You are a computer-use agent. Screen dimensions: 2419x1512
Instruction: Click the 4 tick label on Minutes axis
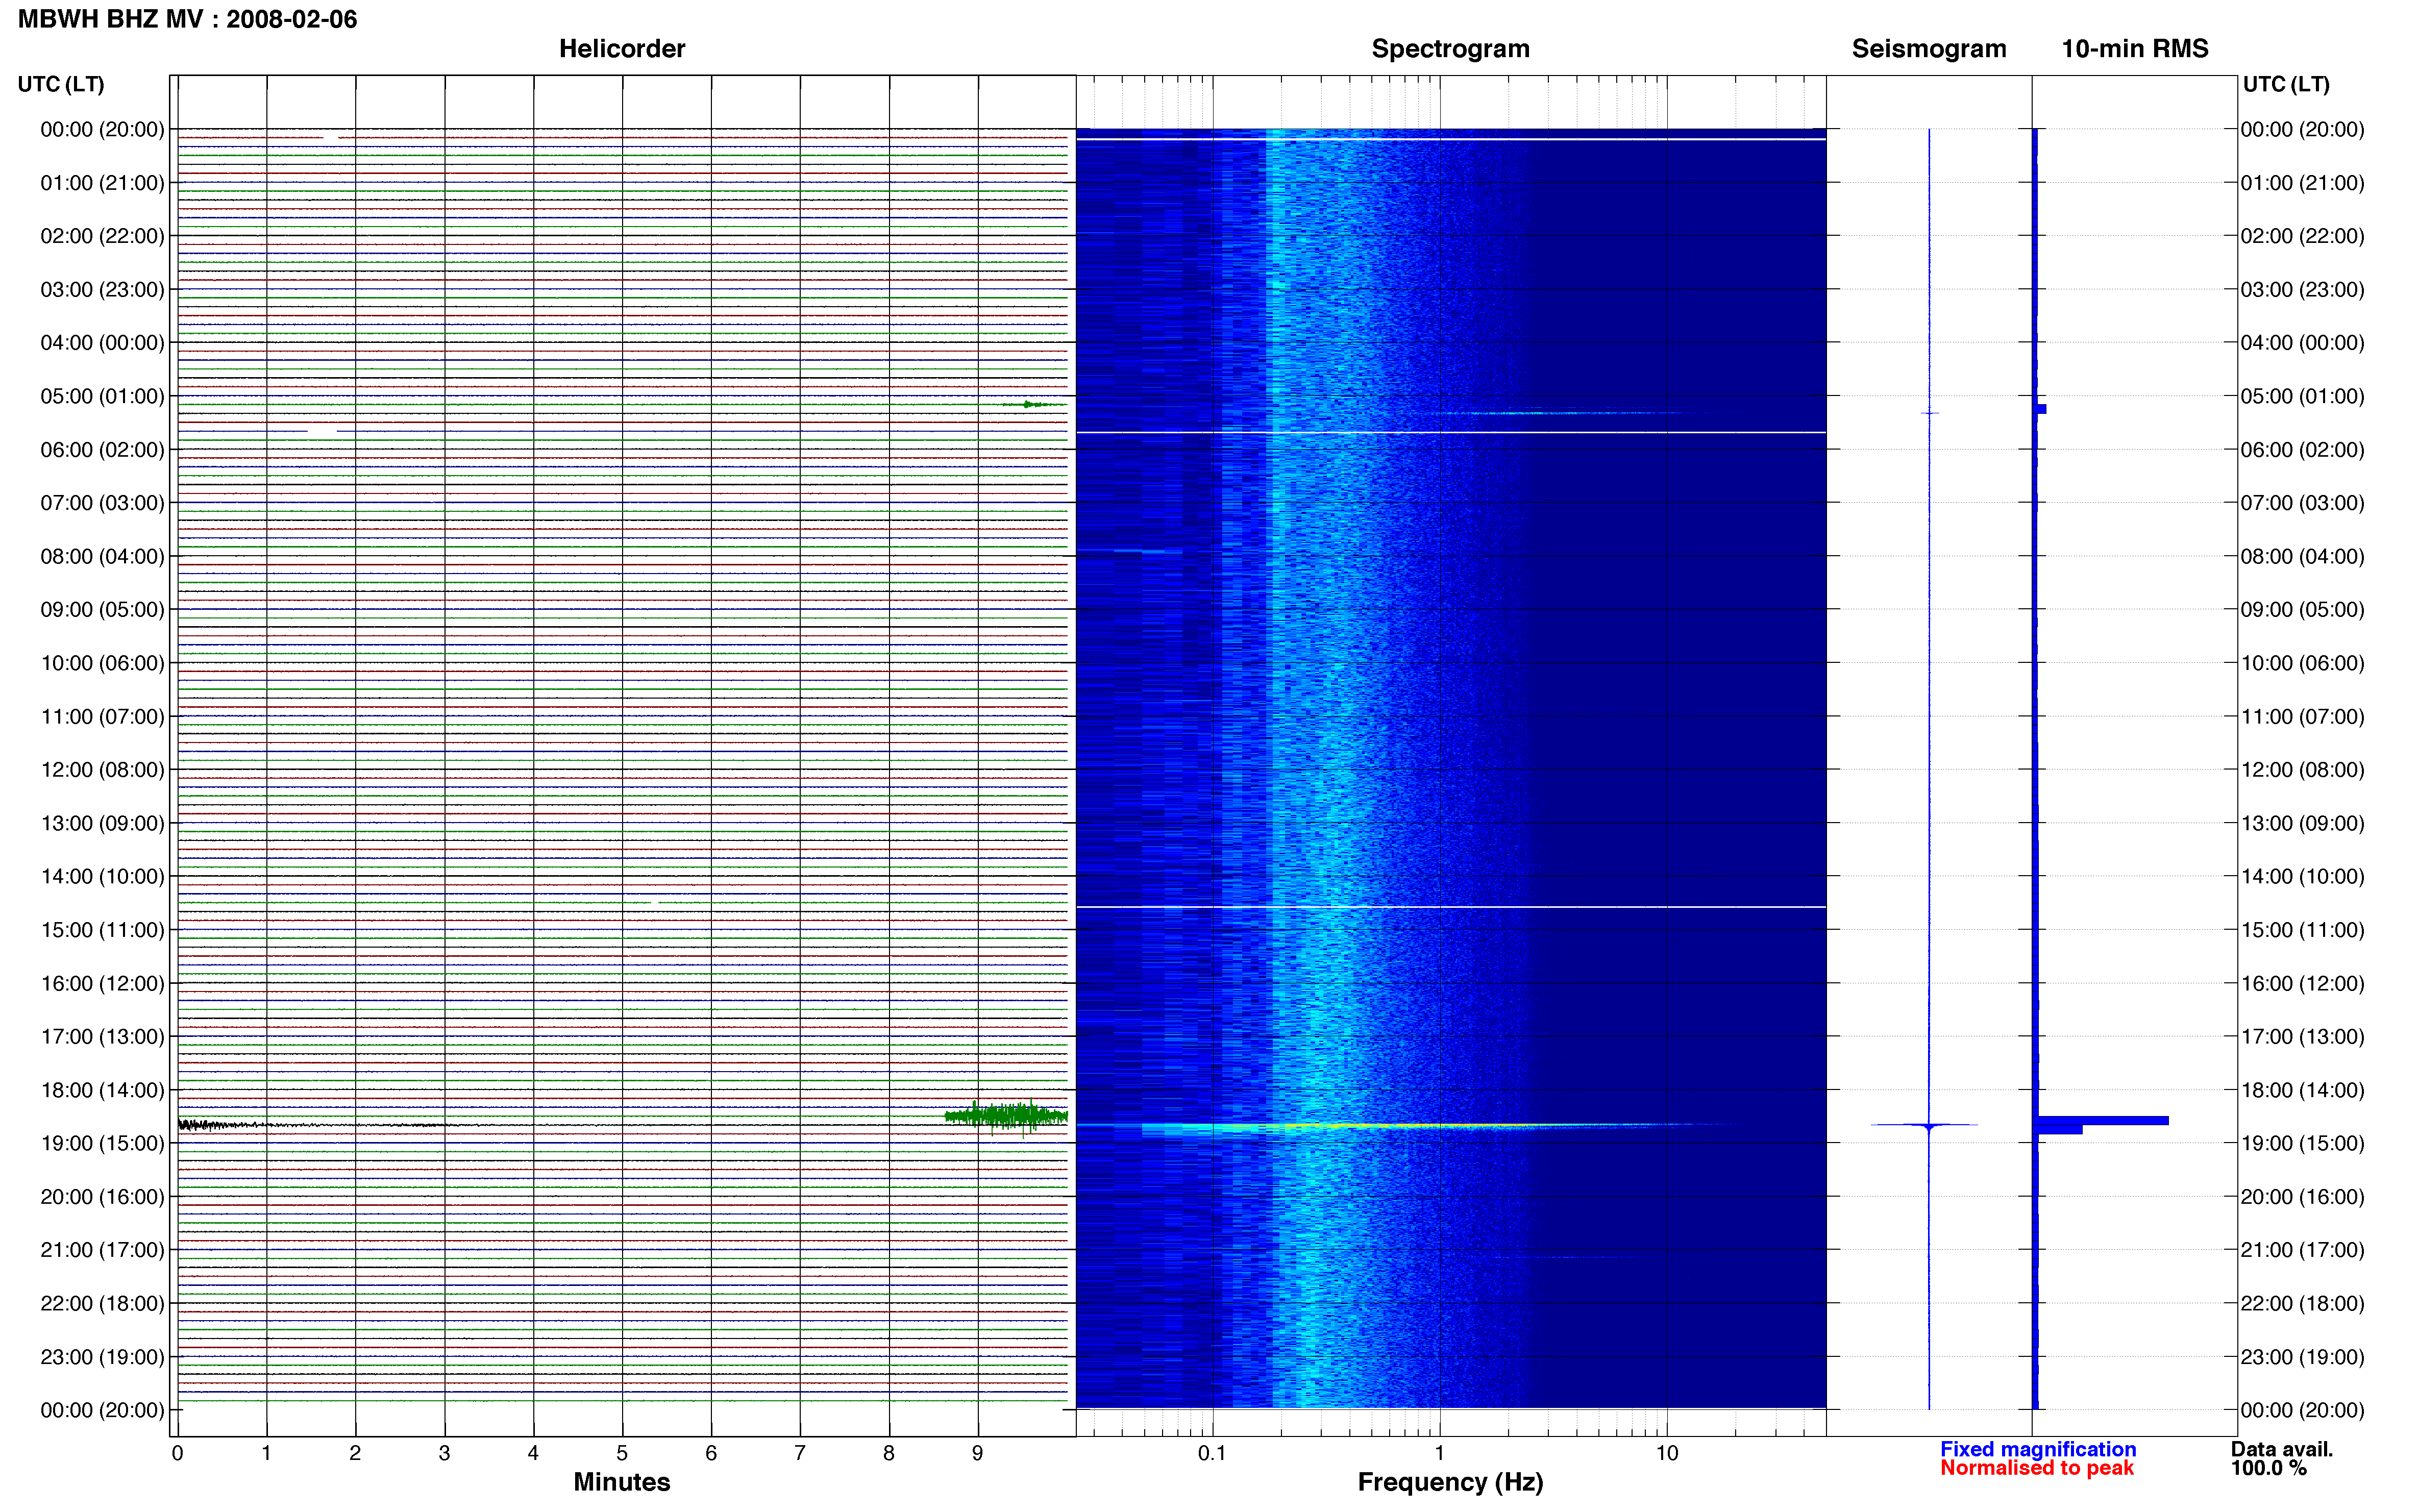pyautogui.click(x=533, y=1453)
